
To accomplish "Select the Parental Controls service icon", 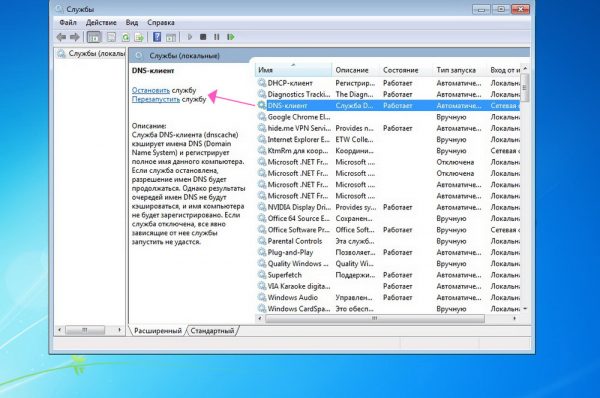I will pyautogui.click(x=262, y=241).
